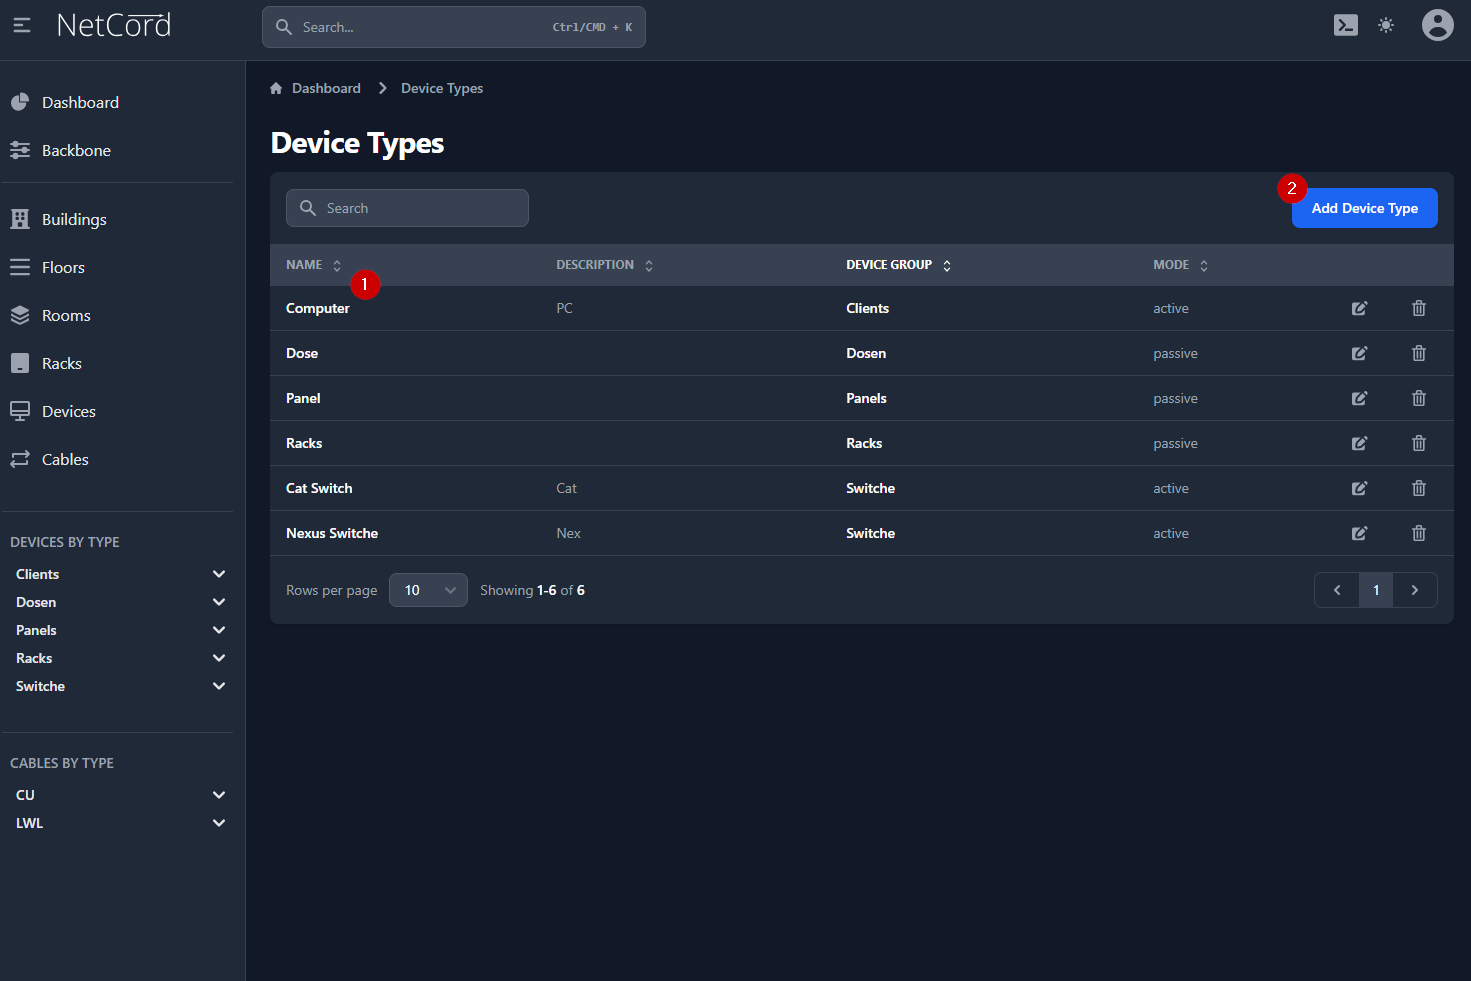Expand the LWL cables section
This screenshot has height=981, width=1471.
coord(219,823)
